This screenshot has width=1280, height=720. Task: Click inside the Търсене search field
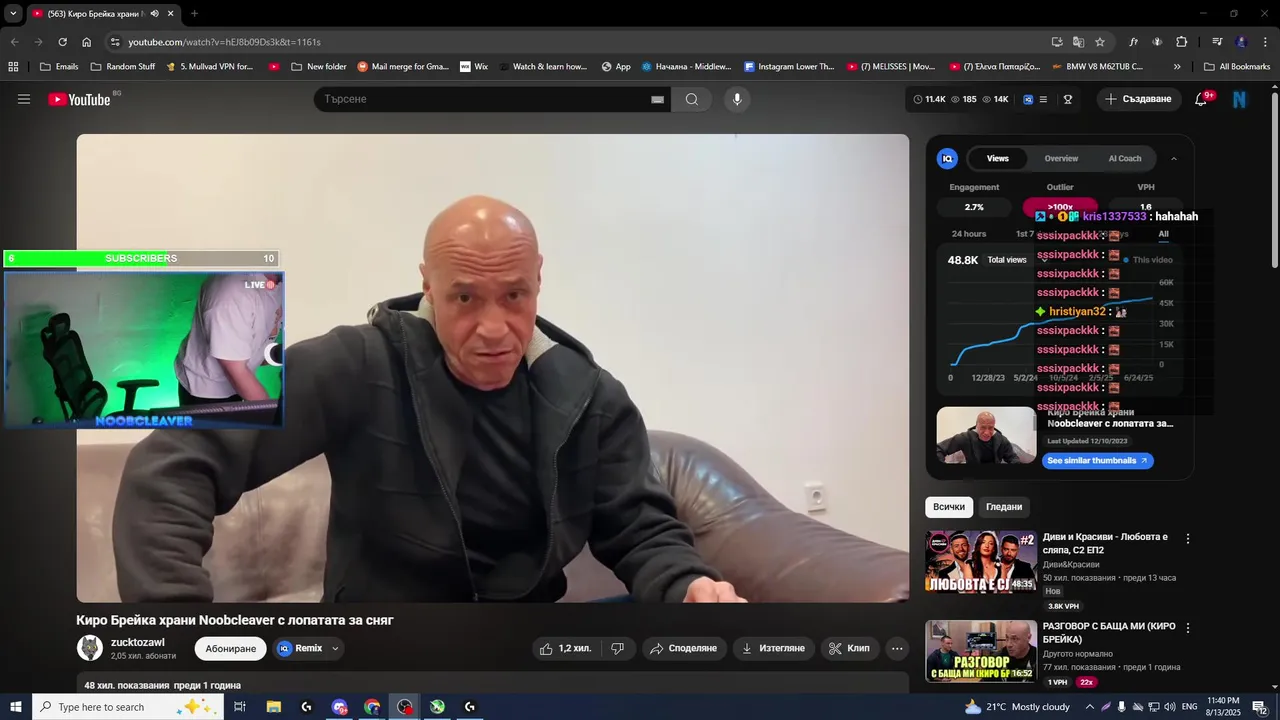point(485,99)
